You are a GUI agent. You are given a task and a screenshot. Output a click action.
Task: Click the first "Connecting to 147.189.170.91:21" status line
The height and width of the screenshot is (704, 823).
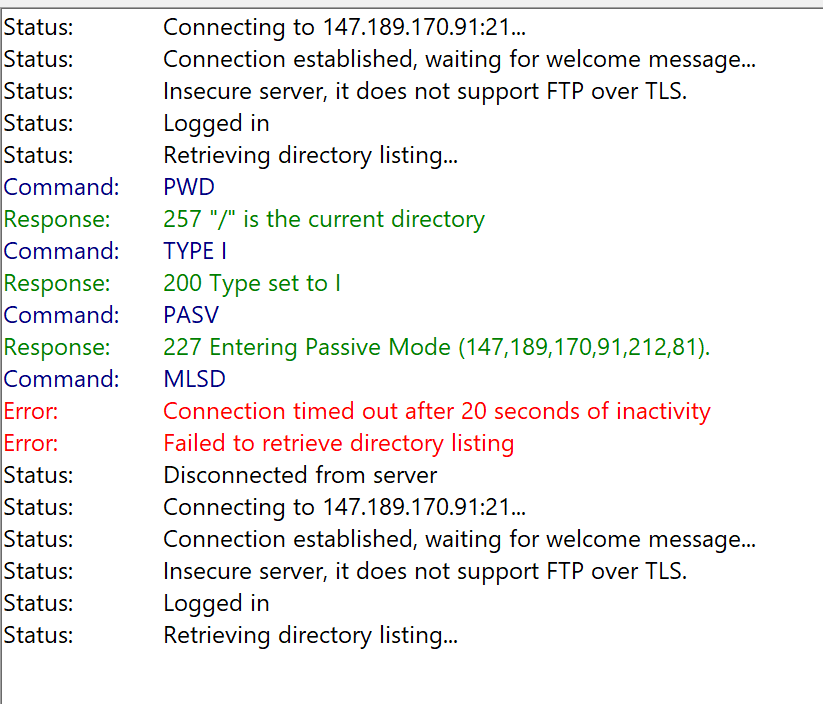click(x=345, y=27)
